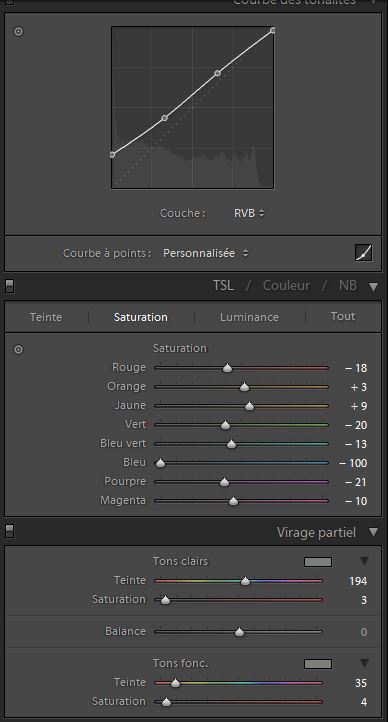Click the Balance value 0

point(364,632)
